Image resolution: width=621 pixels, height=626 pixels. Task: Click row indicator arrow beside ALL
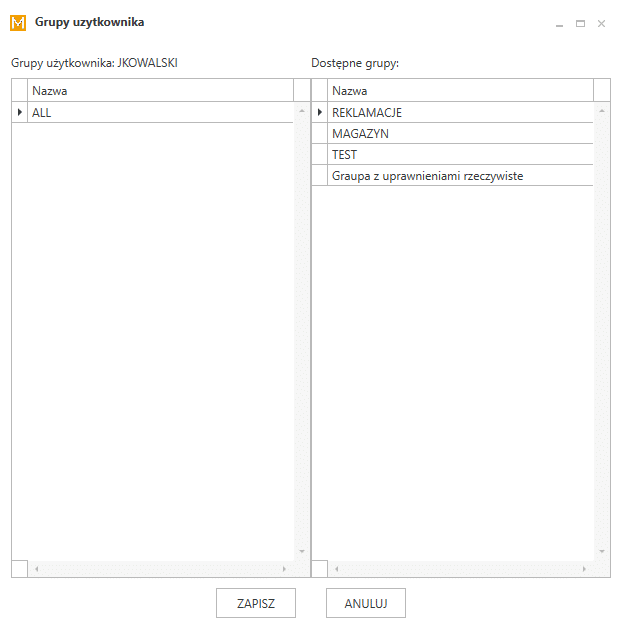coord(20,112)
